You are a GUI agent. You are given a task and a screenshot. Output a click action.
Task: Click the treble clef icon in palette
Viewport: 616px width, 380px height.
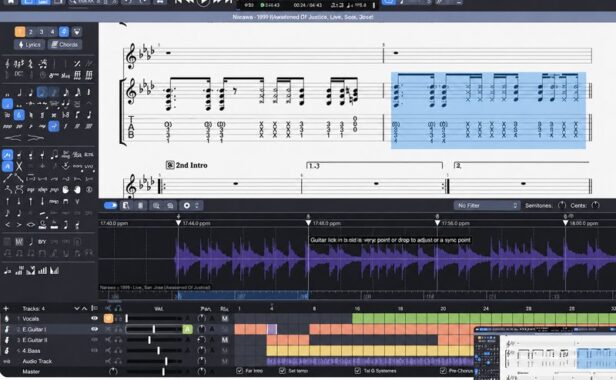click(7, 63)
